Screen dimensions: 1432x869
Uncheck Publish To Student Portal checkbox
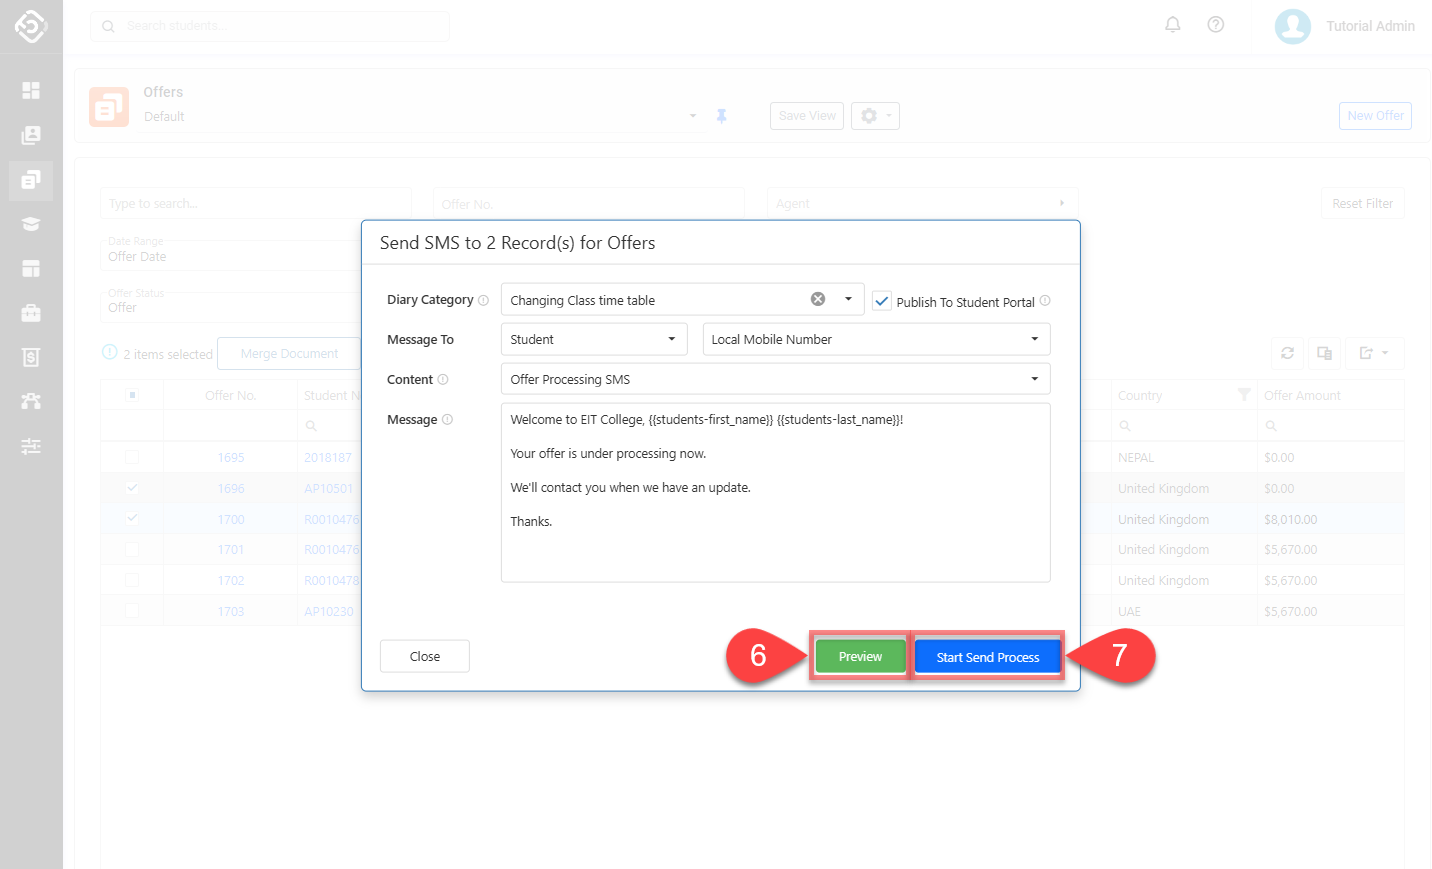click(882, 301)
